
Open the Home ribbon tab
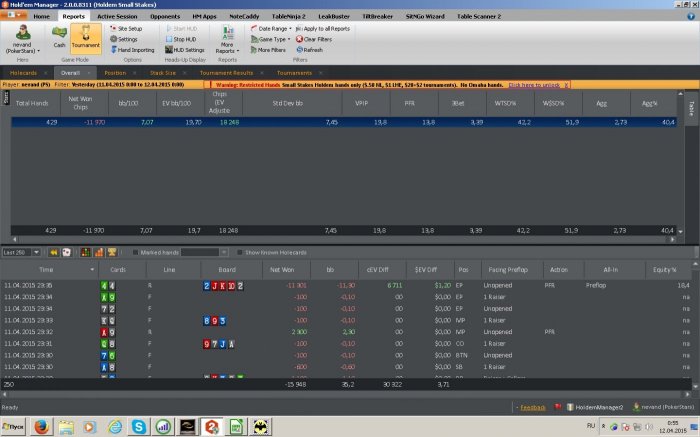pyautogui.click(x=42, y=17)
